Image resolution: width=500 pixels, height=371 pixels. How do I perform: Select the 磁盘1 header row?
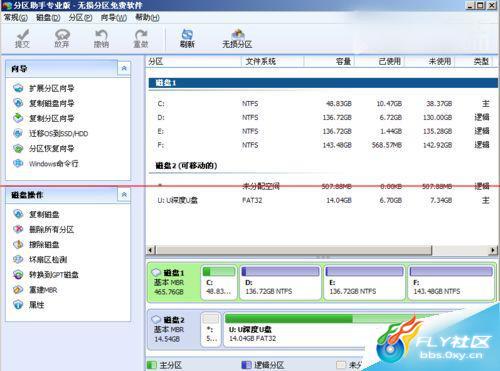point(323,83)
